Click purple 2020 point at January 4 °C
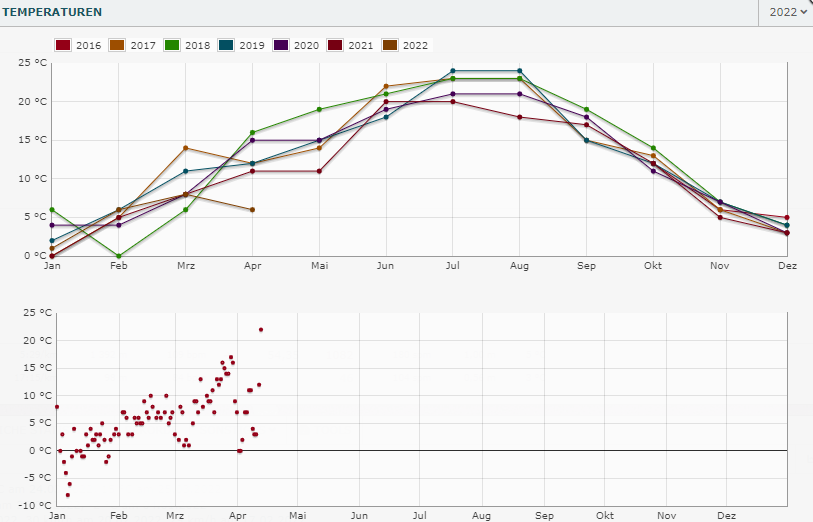813x522 pixels. point(52,225)
